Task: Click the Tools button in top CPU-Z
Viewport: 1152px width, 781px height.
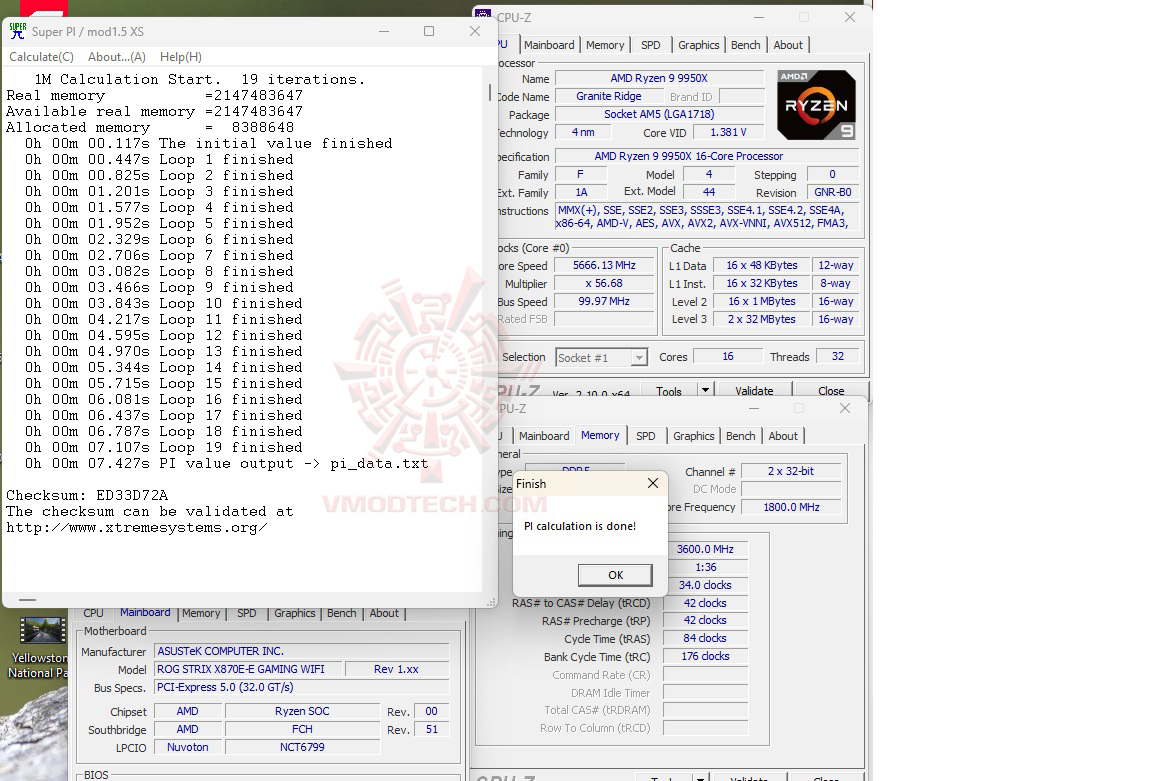Action: pyautogui.click(x=669, y=391)
